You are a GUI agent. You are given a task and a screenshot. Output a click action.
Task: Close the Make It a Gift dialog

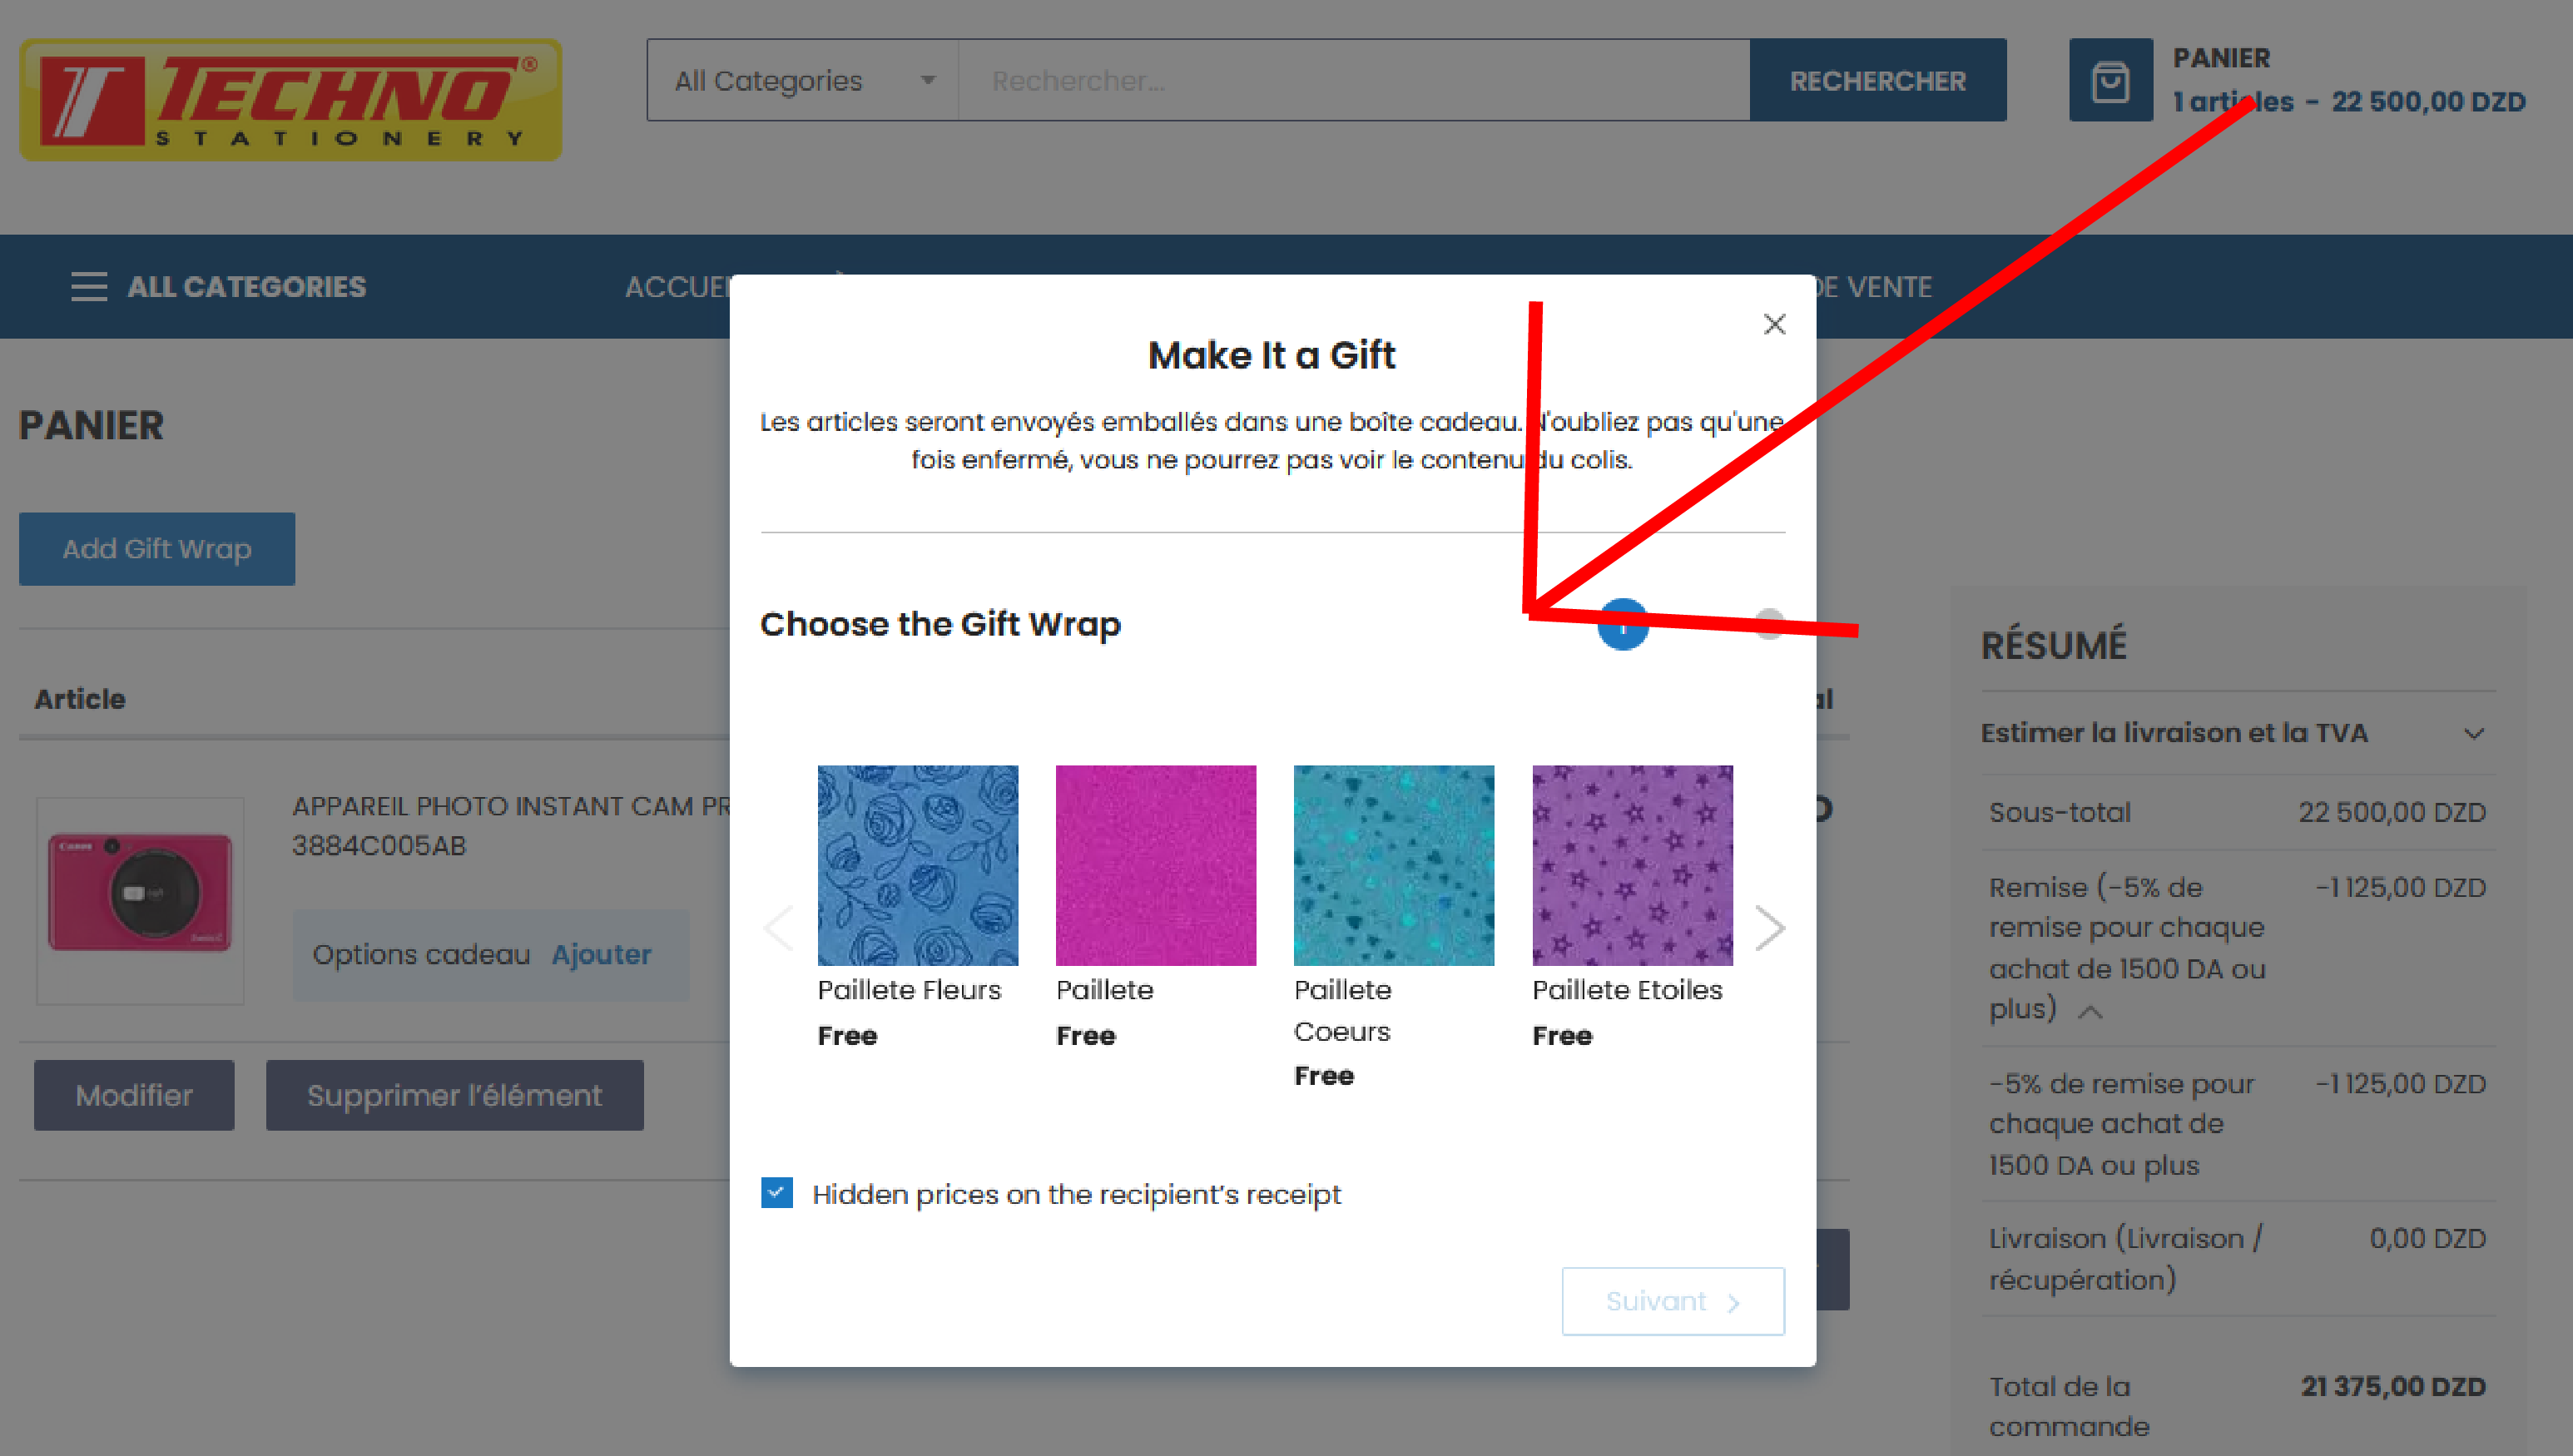1774,324
